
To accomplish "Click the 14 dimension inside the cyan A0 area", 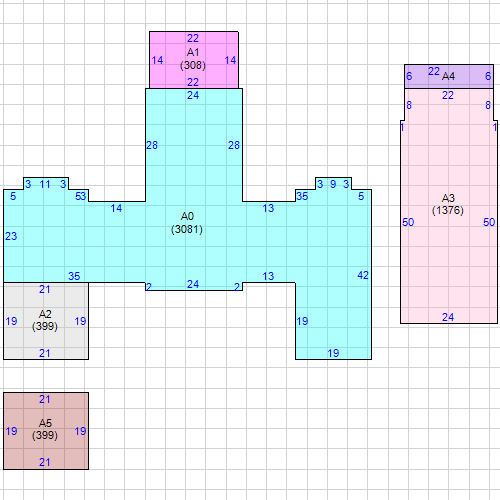I will (x=116, y=209).
